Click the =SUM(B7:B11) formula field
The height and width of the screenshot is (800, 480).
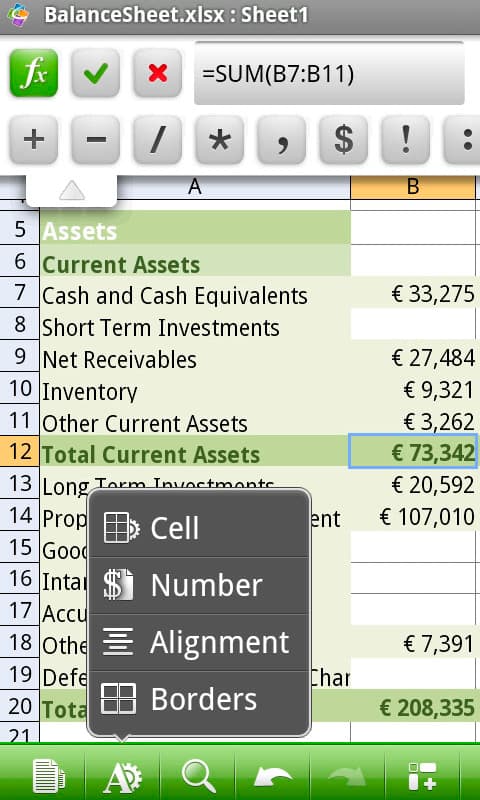[x=329, y=73]
